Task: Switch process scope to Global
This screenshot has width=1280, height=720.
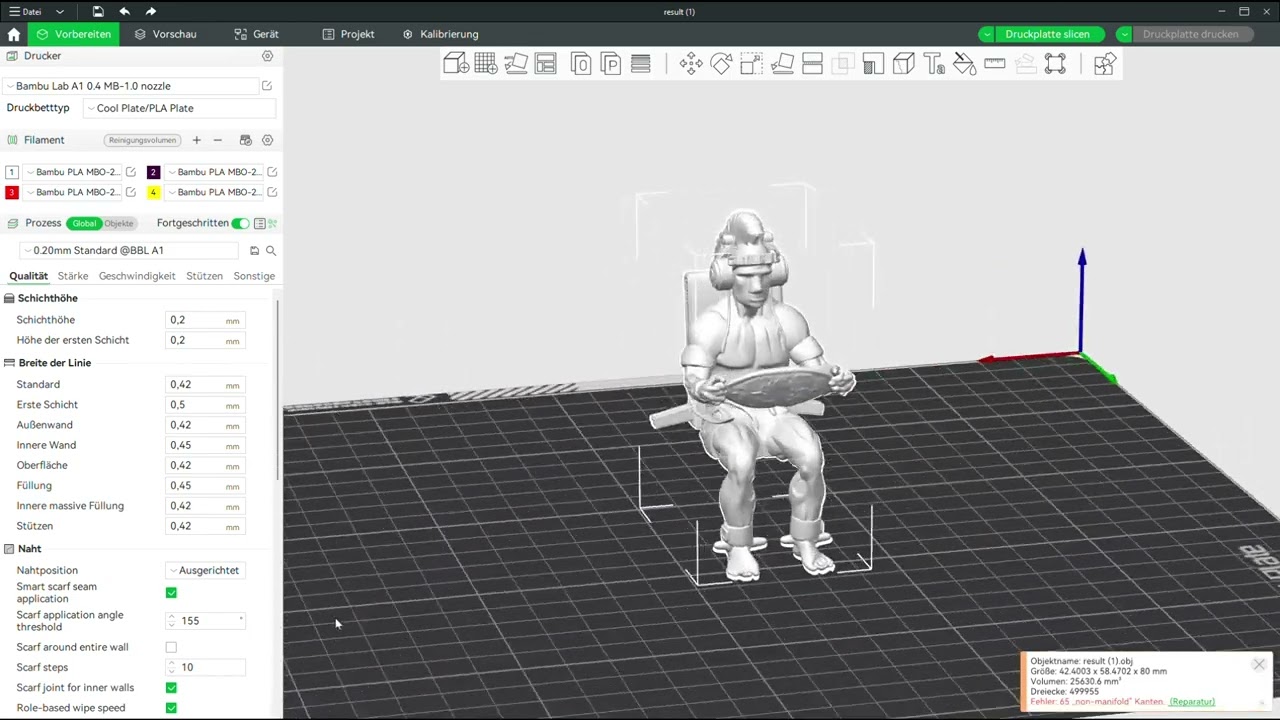Action: tap(84, 223)
